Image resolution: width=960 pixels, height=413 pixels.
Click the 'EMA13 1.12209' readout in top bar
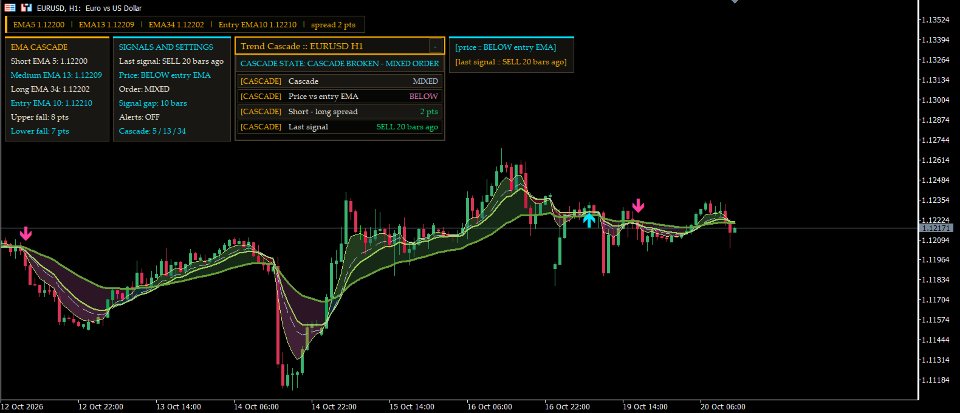pyautogui.click(x=105, y=25)
